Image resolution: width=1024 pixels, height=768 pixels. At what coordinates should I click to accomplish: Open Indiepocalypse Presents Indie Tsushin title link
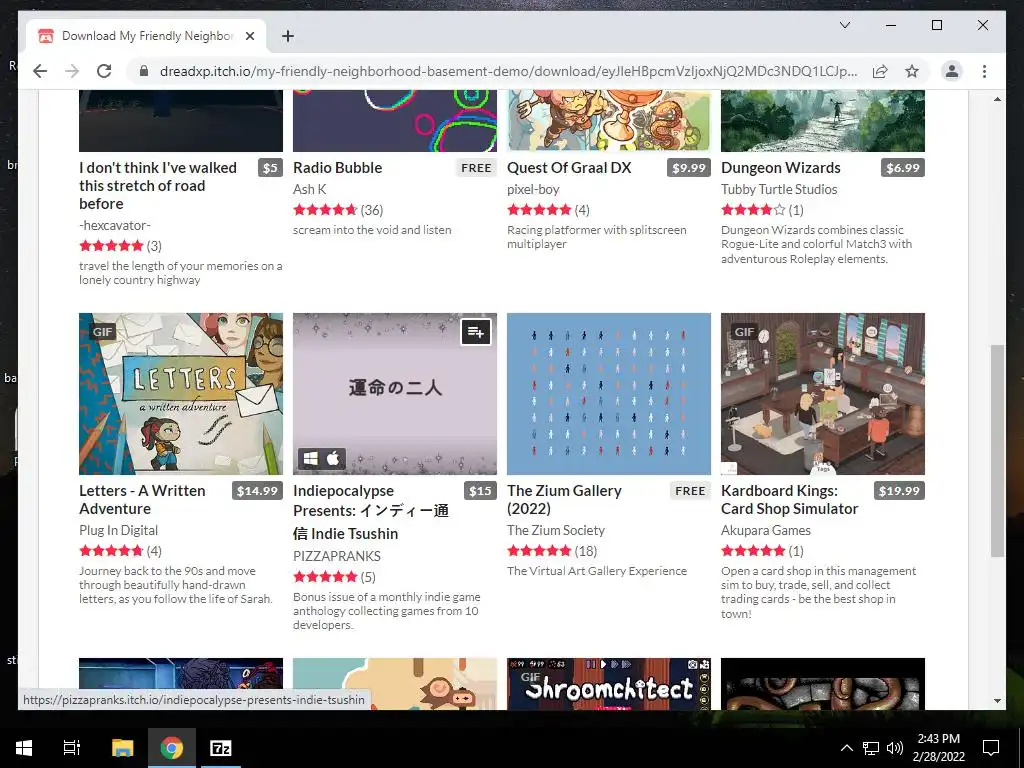[371, 512]
